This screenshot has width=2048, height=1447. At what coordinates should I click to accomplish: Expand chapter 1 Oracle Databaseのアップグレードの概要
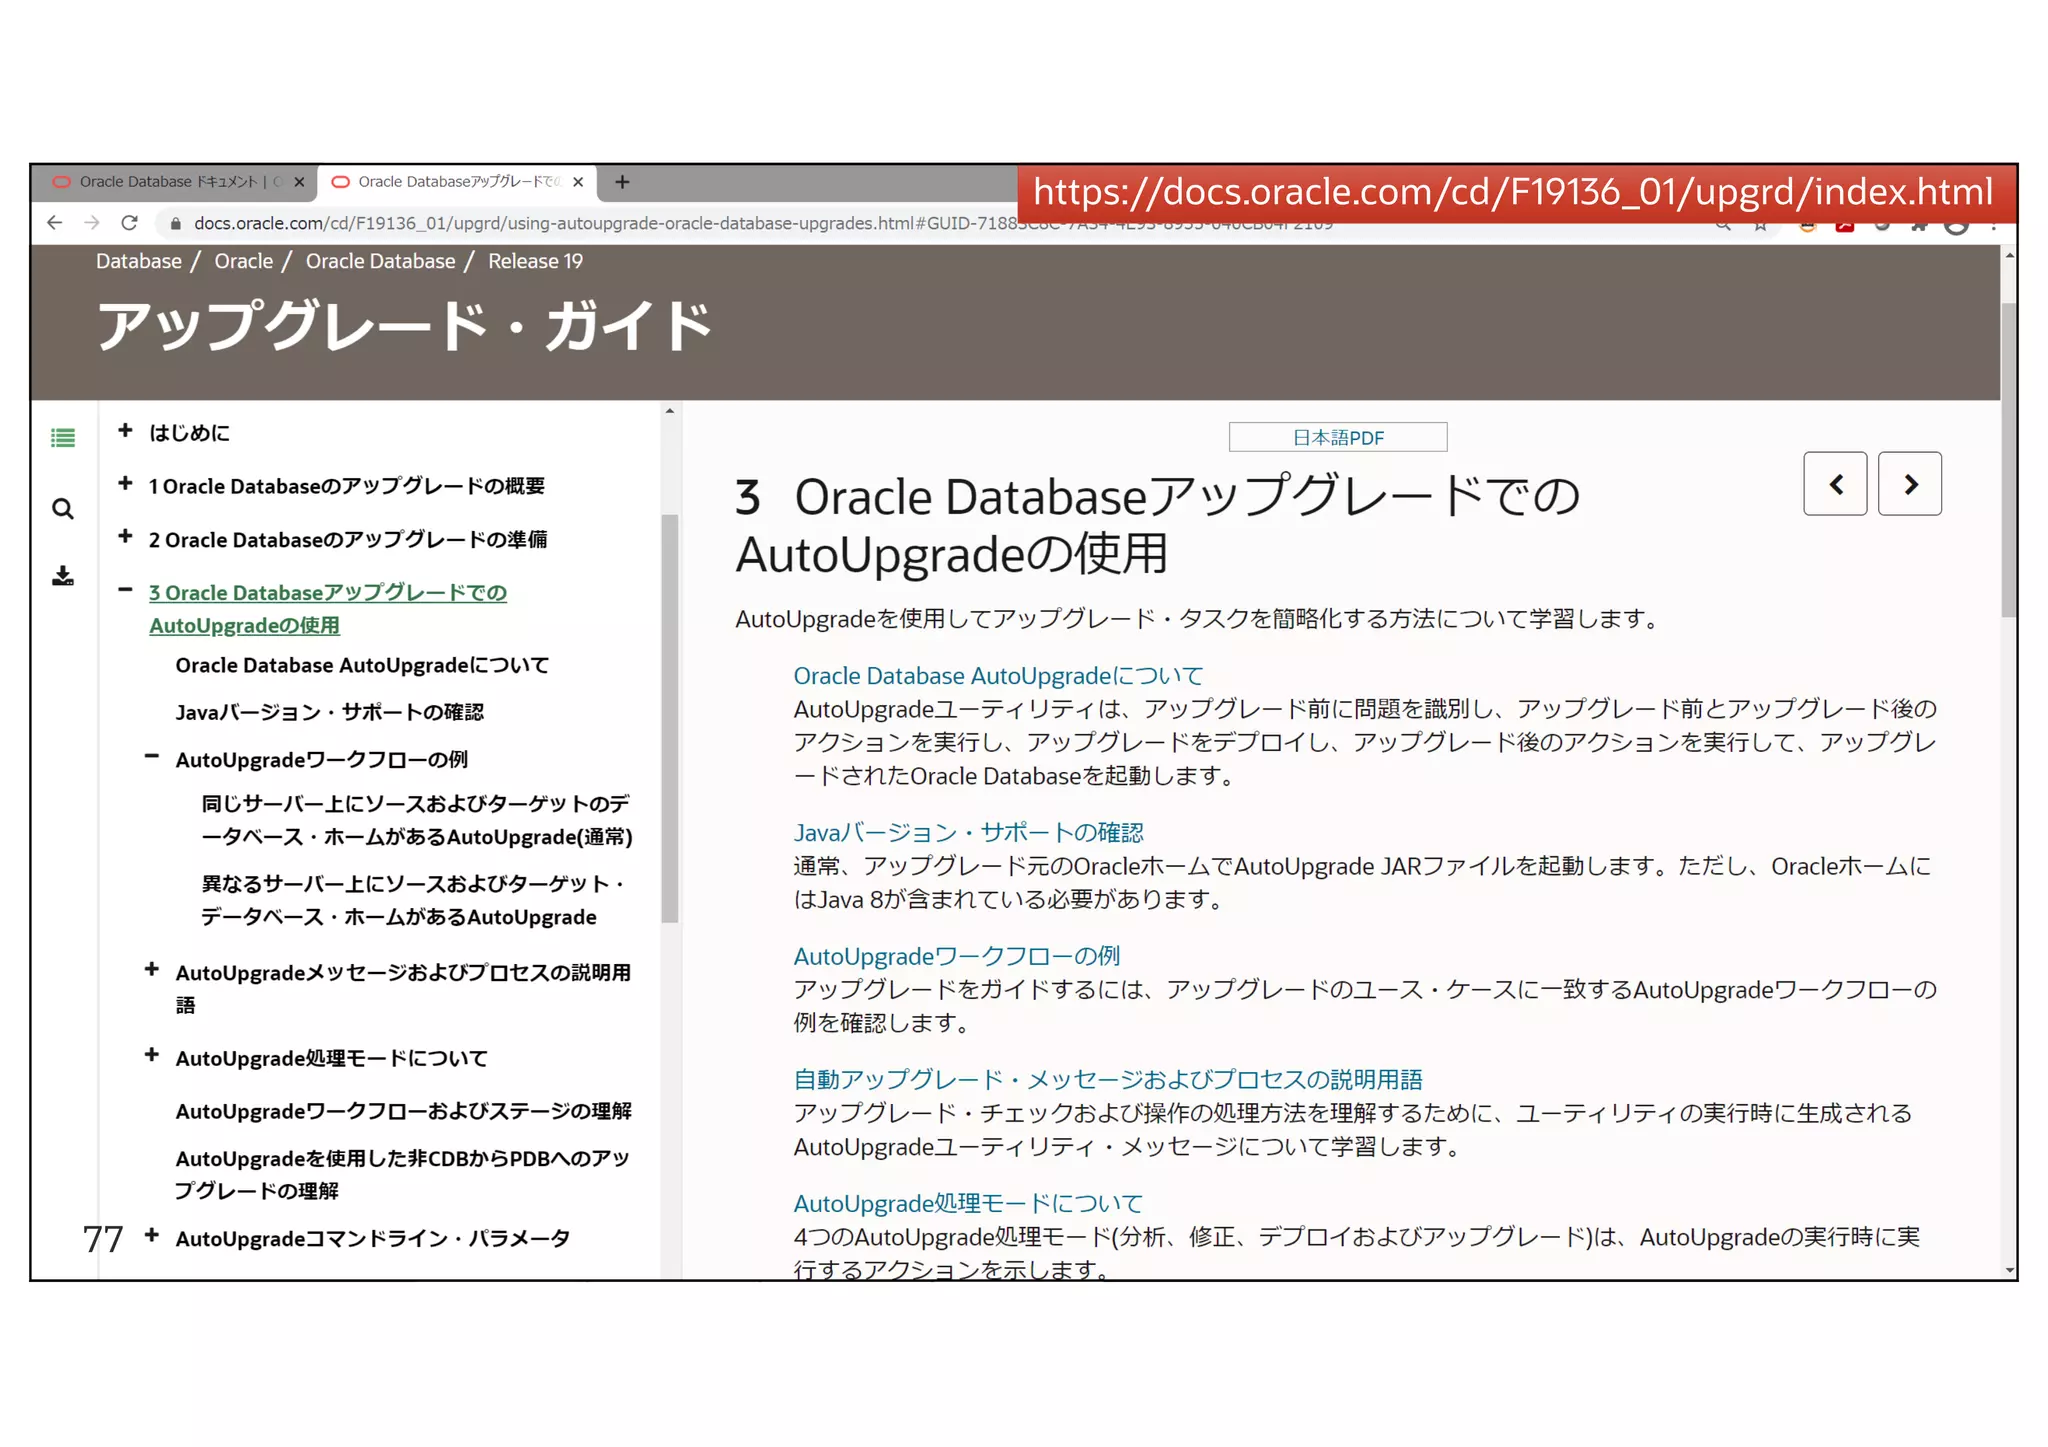point(125,484)
